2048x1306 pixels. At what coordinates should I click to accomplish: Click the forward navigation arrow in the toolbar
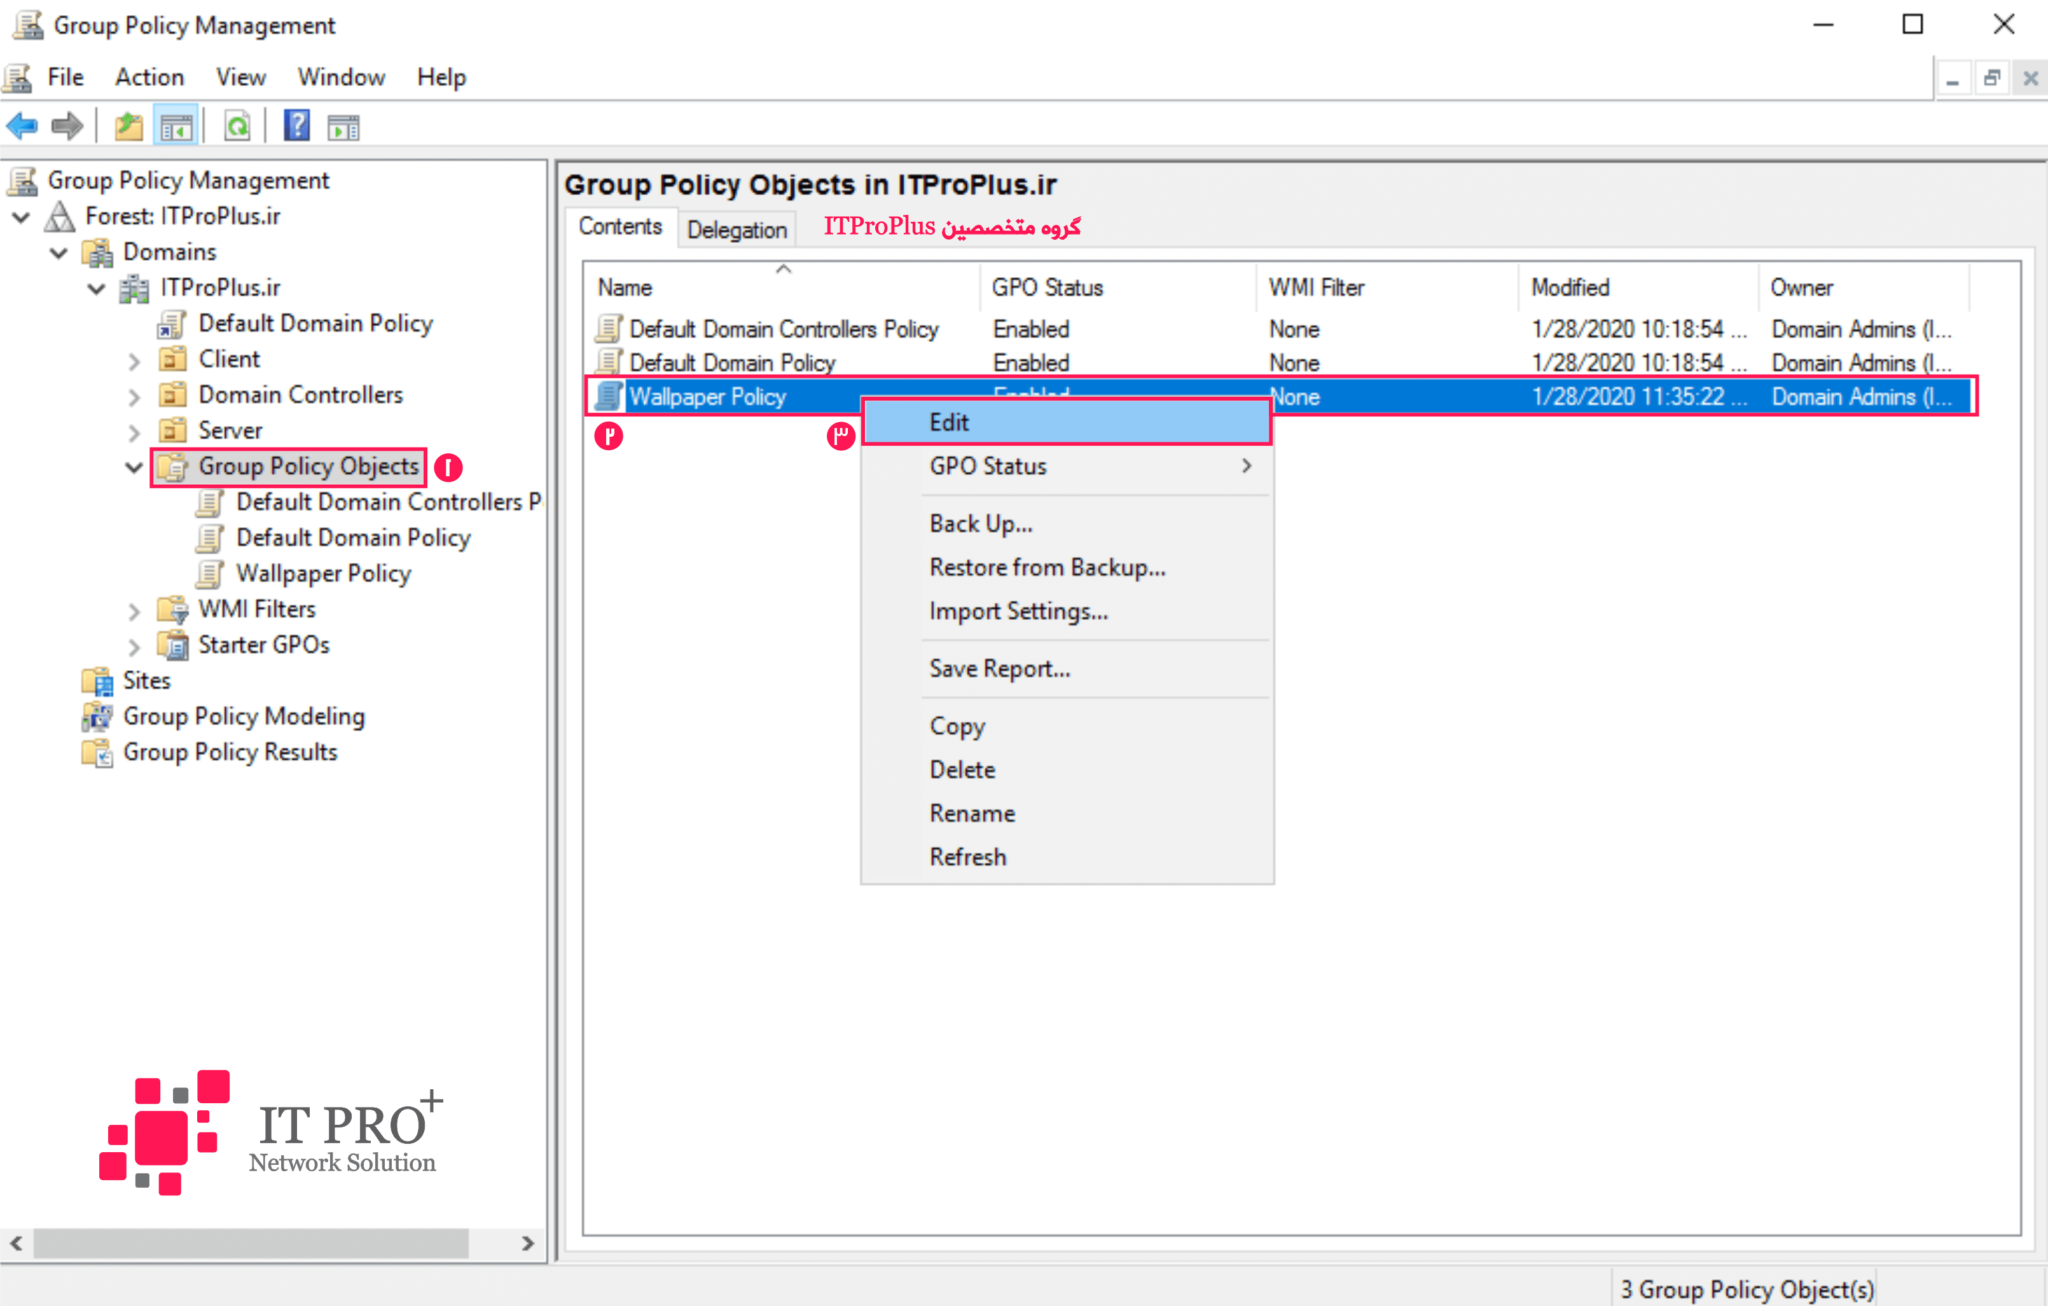pyautogui.click(x=66, y=125)
